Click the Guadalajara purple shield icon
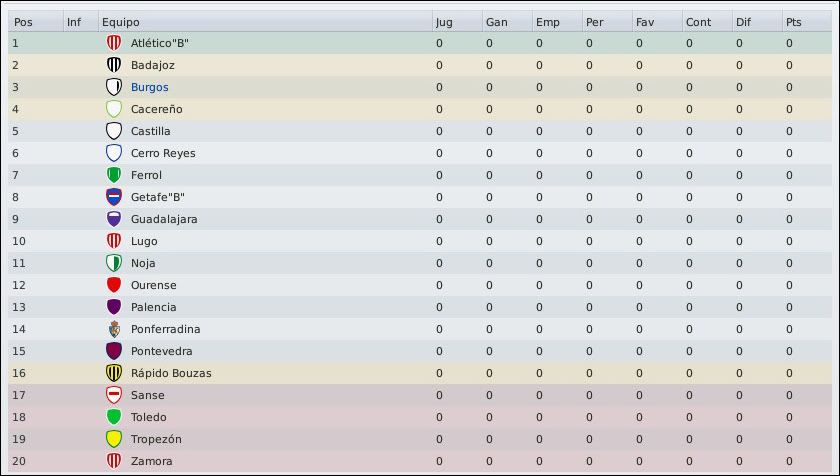 [x=114, y=219]
